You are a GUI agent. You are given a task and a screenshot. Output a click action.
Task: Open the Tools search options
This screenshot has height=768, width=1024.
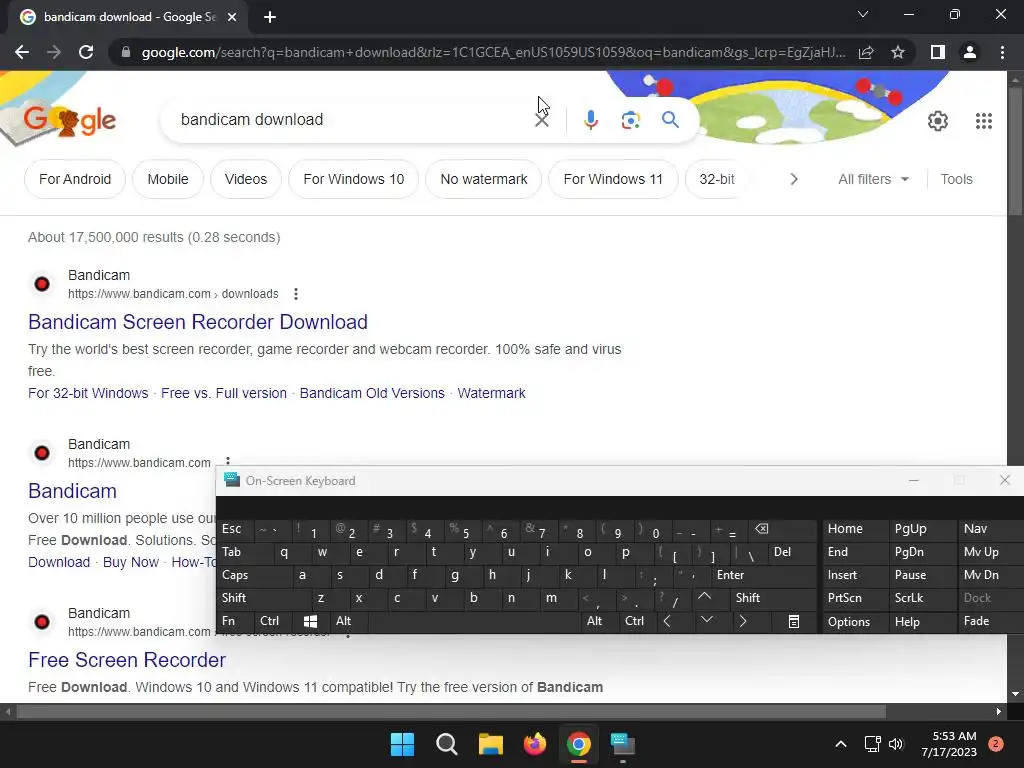point(956,179)
